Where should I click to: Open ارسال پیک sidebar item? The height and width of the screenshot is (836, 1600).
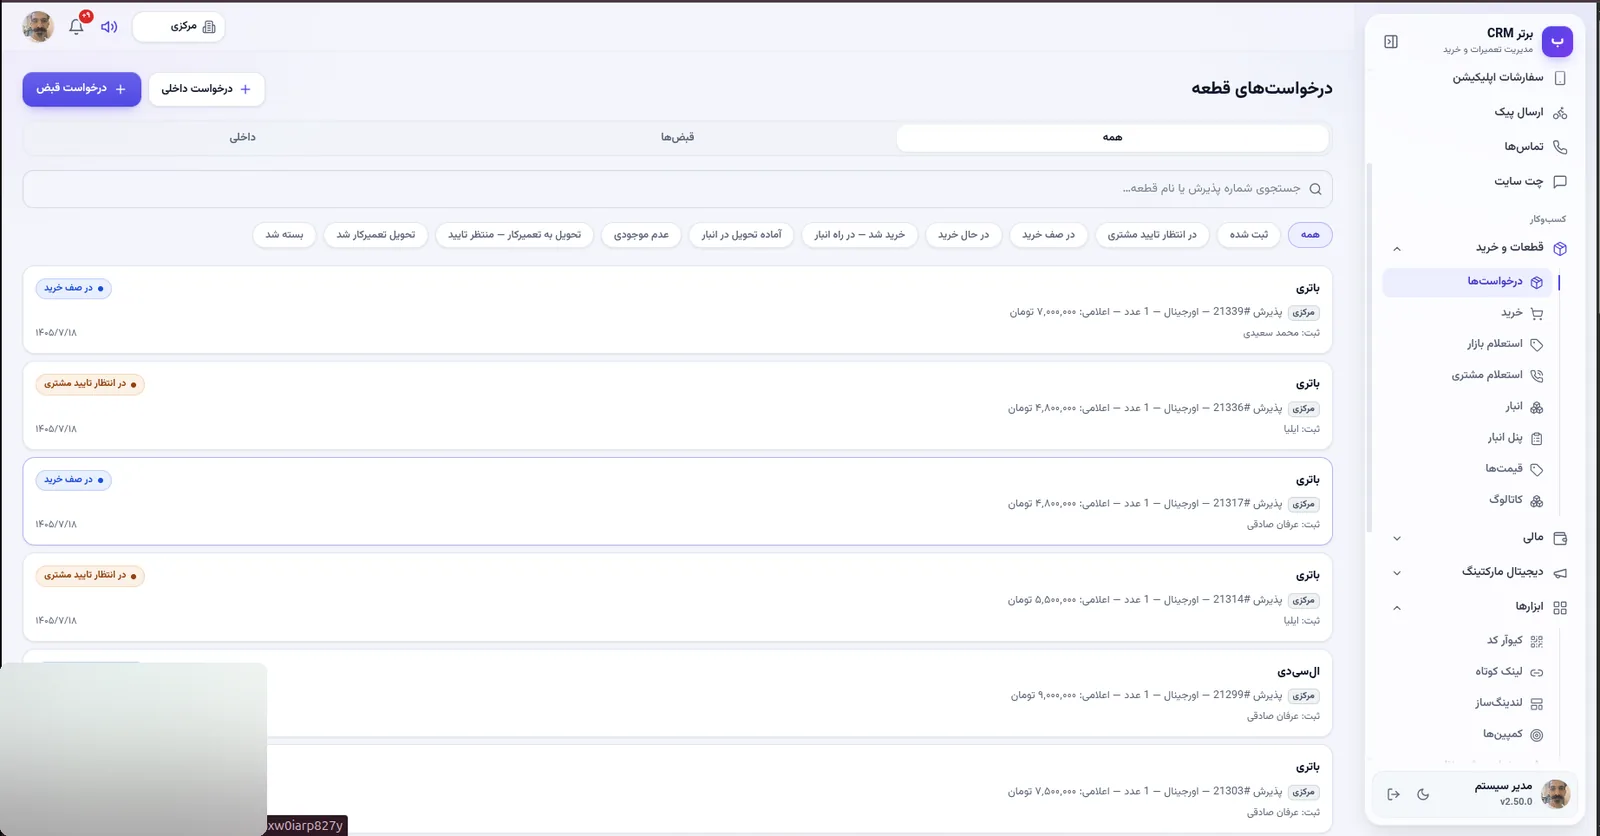tap(1529, 112)
